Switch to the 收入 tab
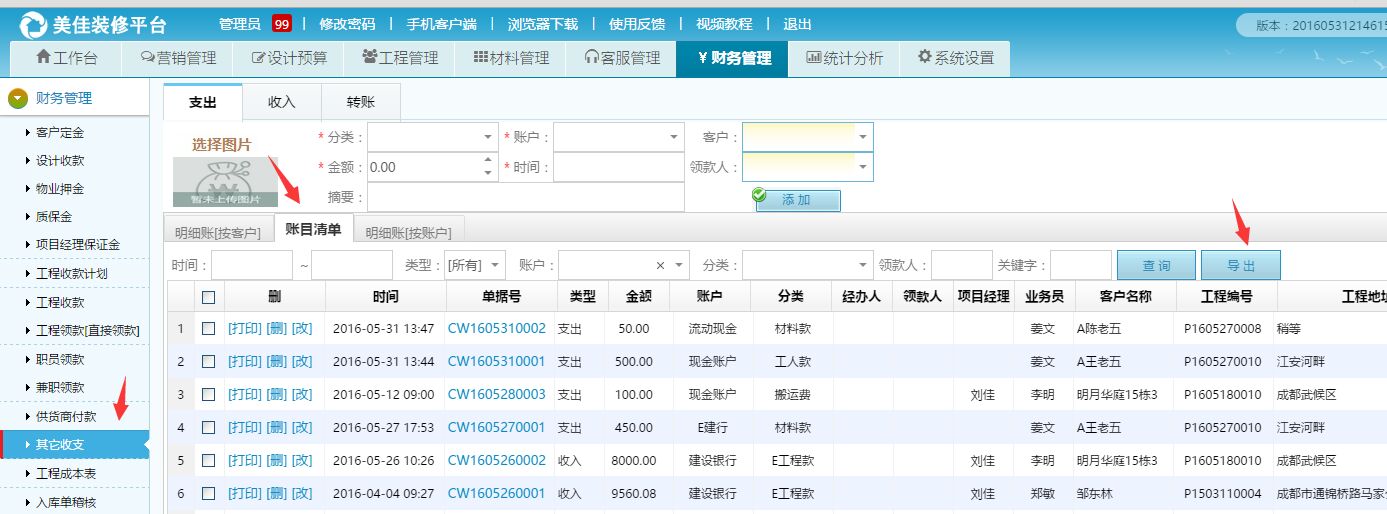1387x514 pixels. 281,102
